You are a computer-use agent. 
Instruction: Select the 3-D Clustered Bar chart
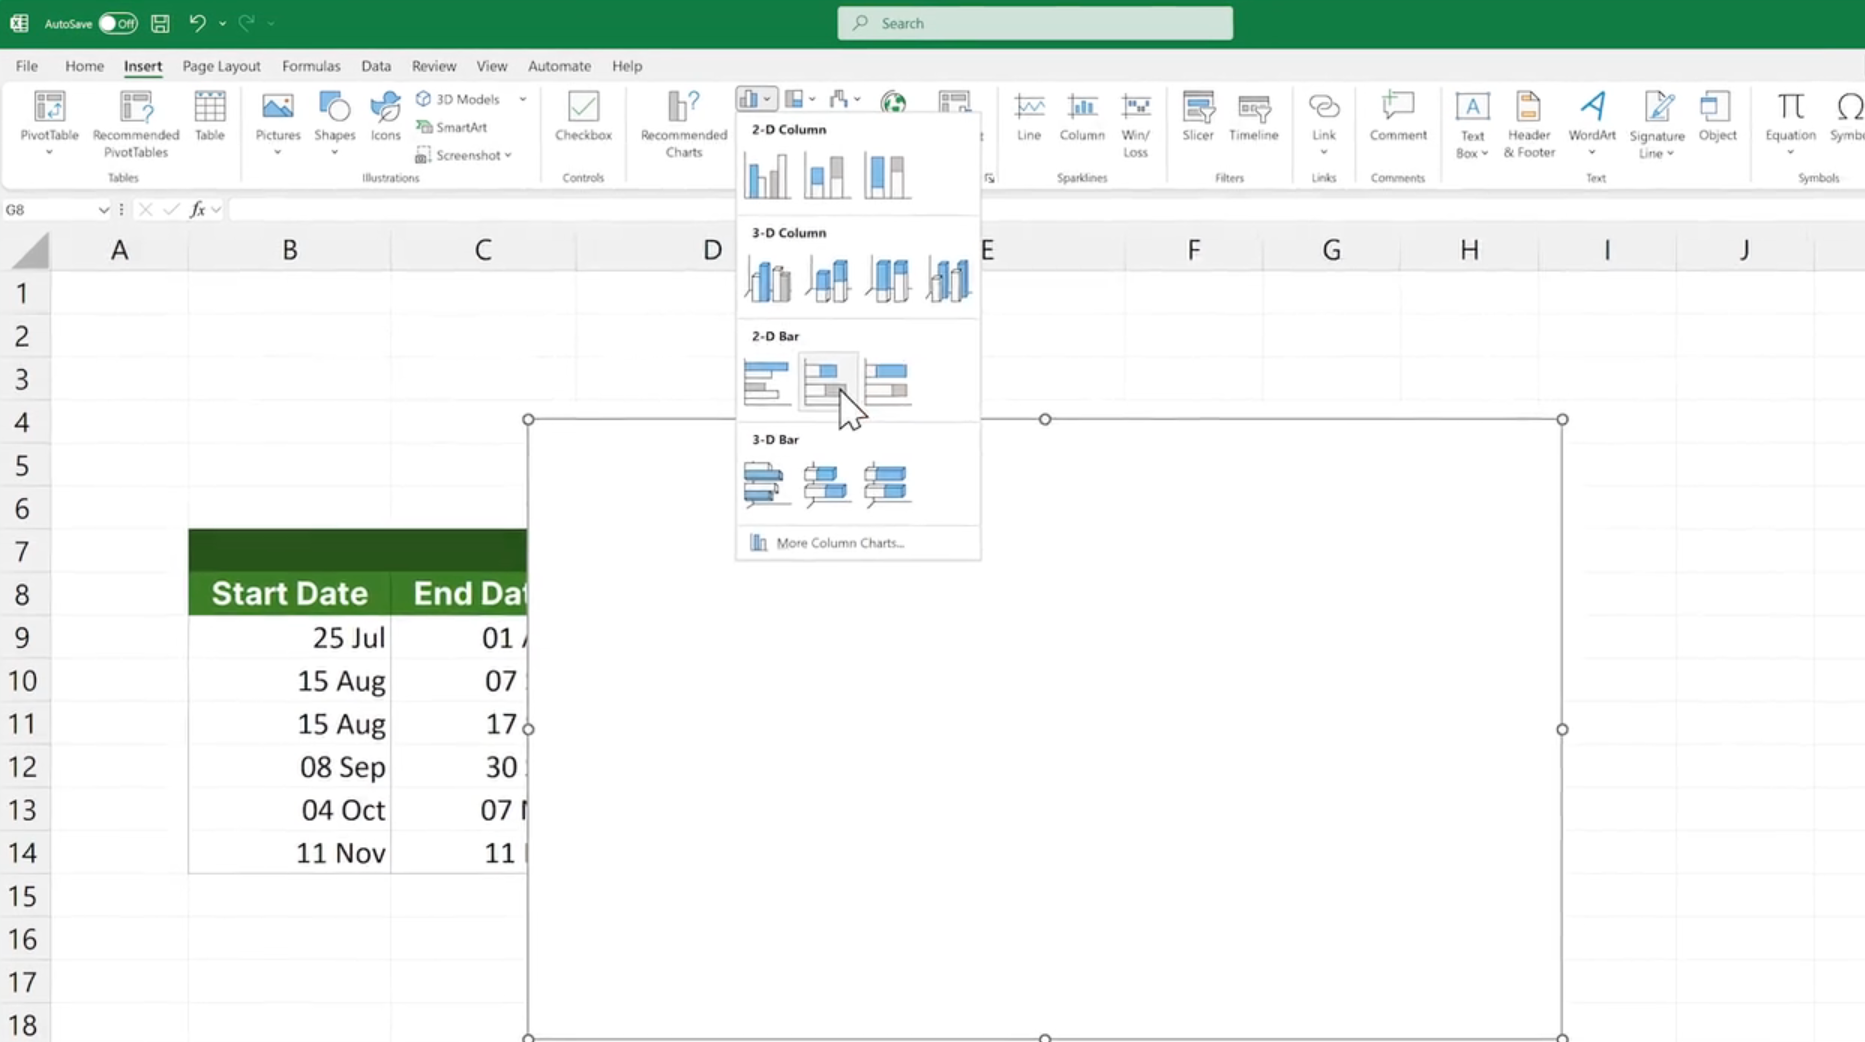766,485
